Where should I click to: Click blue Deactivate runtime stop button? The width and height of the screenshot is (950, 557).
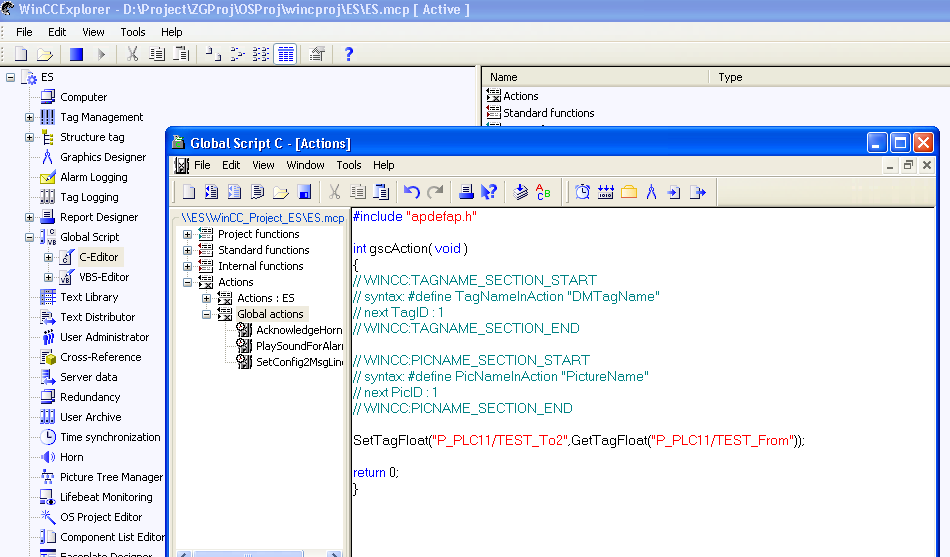[76, 55]
